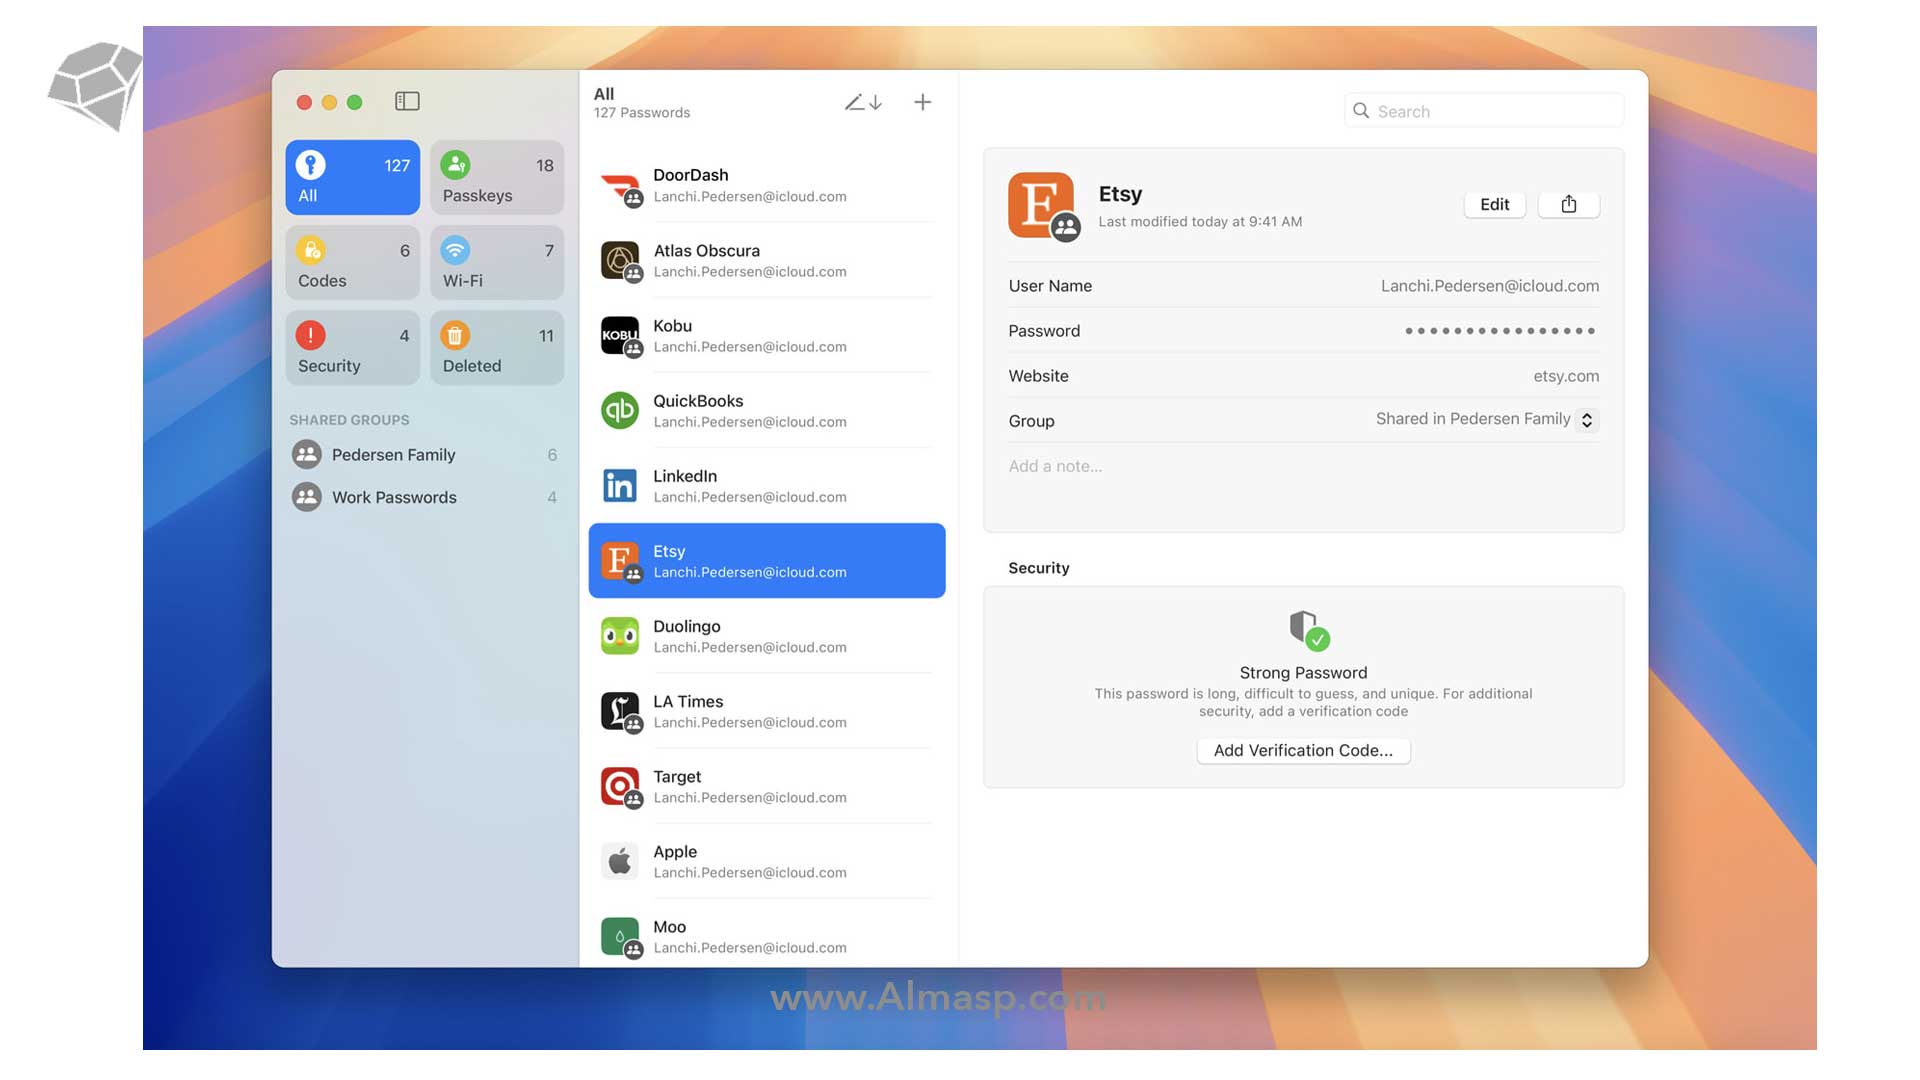Select the Target entry name
The height and width of the screenshot is (1080, 1920).
[x=677, y=777]
